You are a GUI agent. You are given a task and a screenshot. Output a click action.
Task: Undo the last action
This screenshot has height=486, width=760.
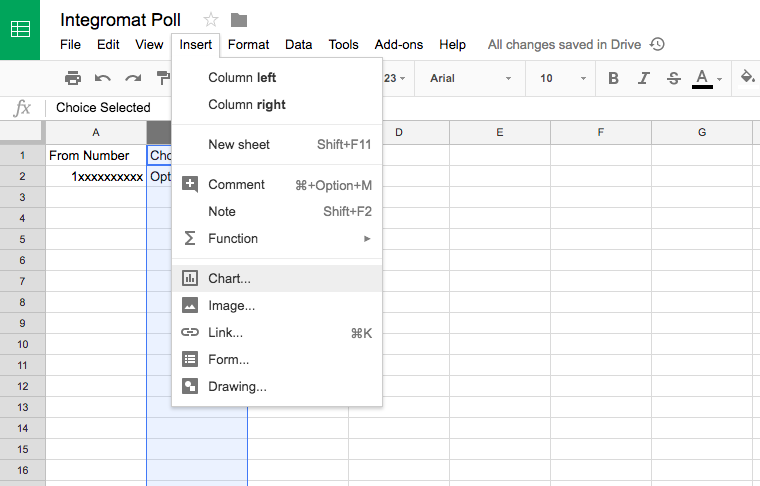102,78
